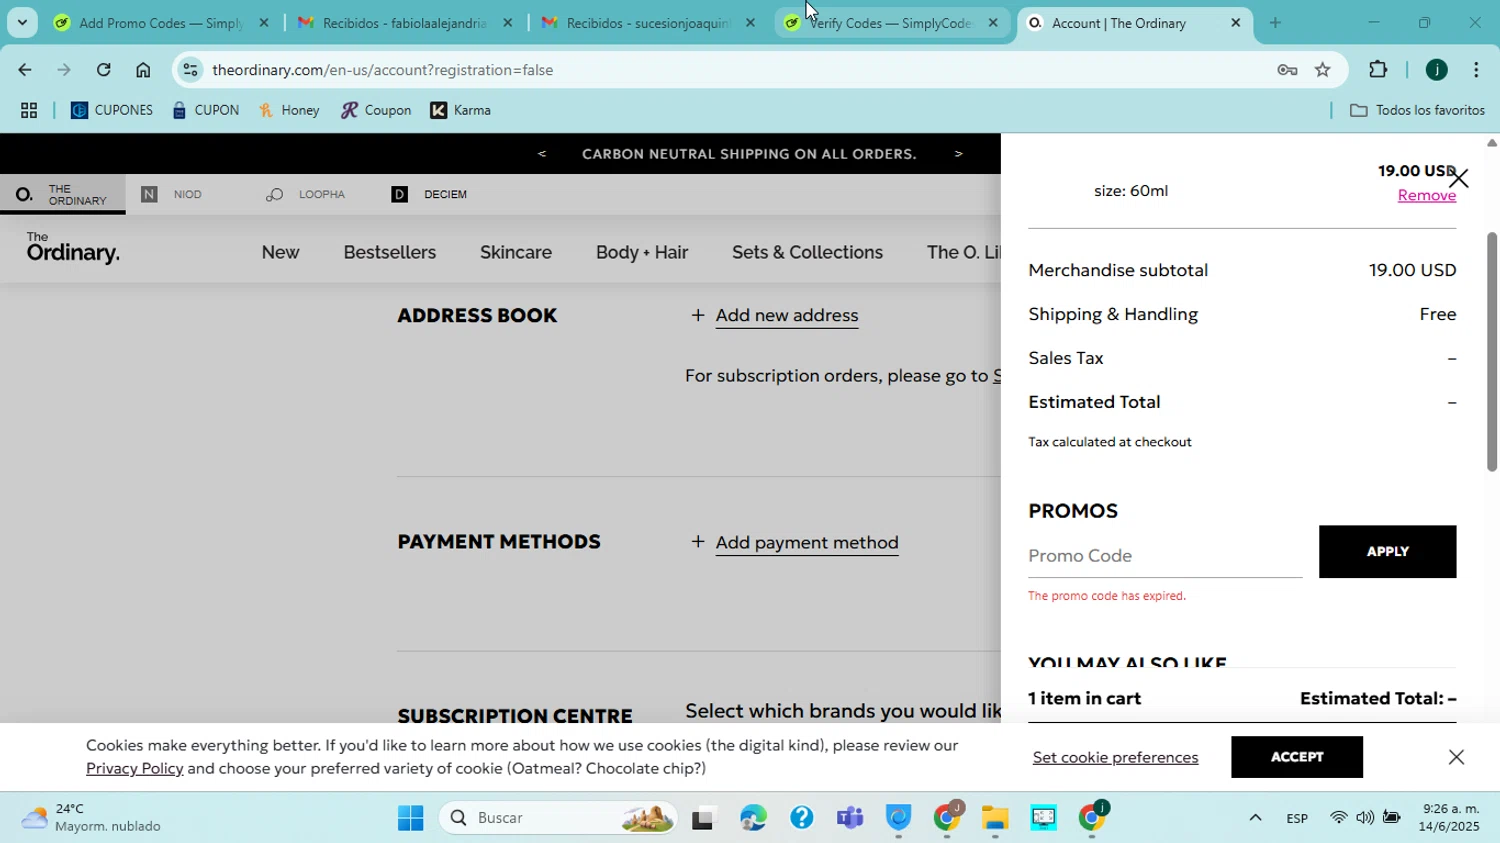
Task: Open File Explorer from taskbar
Action: point(994,818)
